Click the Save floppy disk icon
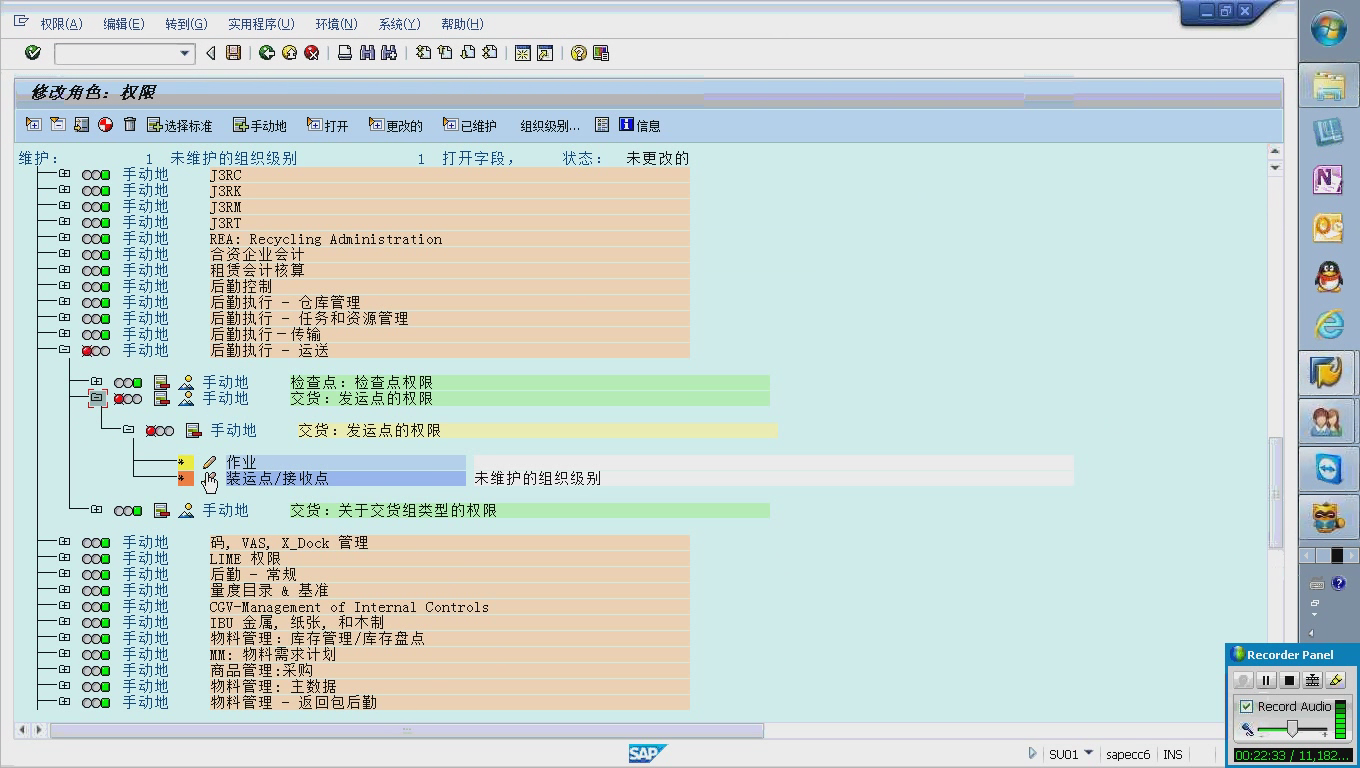The width and height of the screenshot is (1360, 768). click(233, 53)
